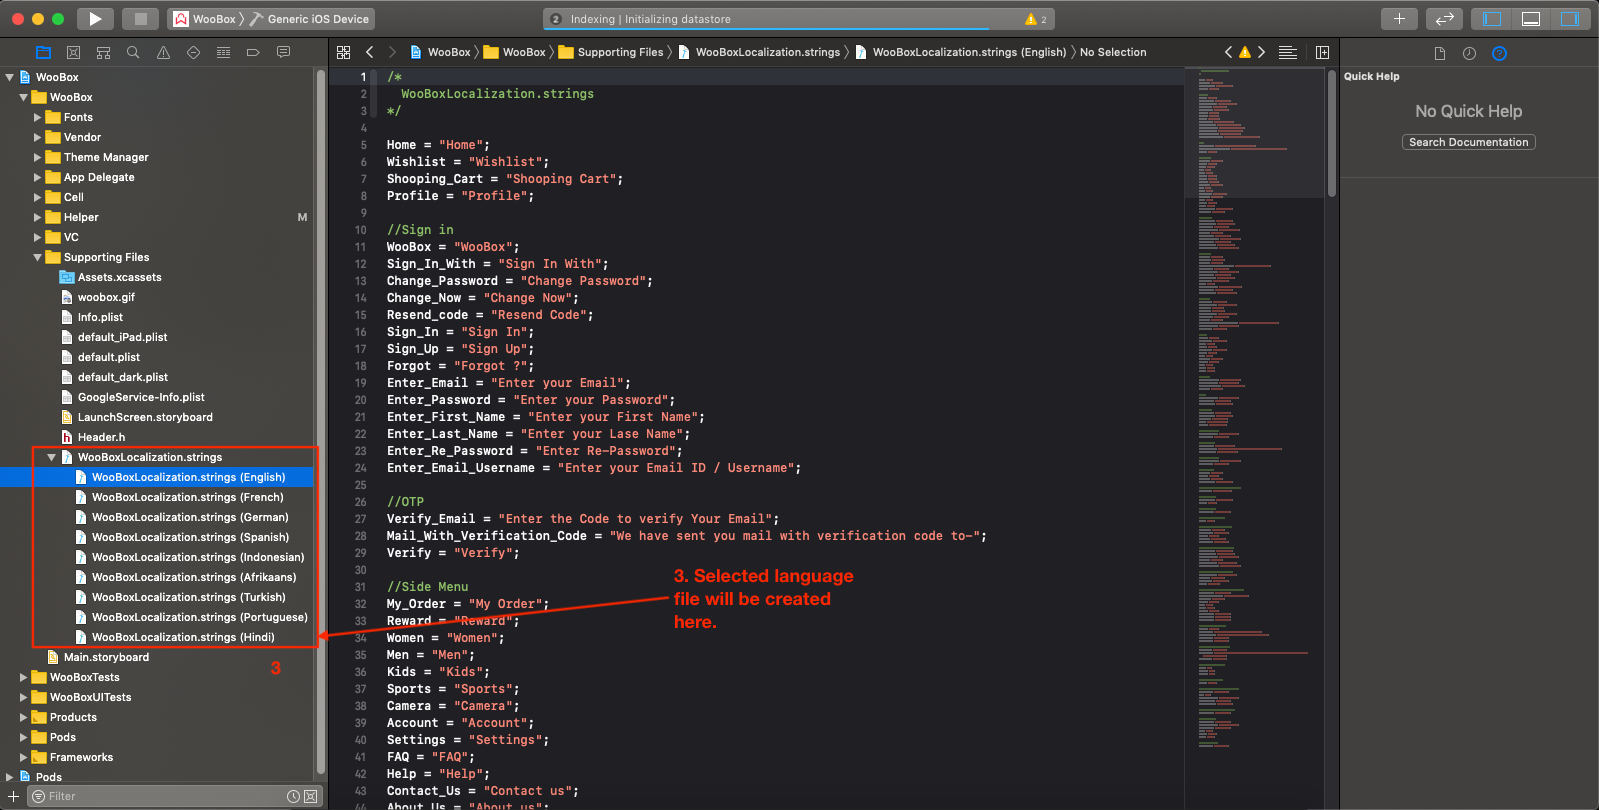Click WooBoxLocalization.strings (English) breadcrumb
Image resolution: width=1599 pixels, height=810 pixels.
click(x=960, y=52)
